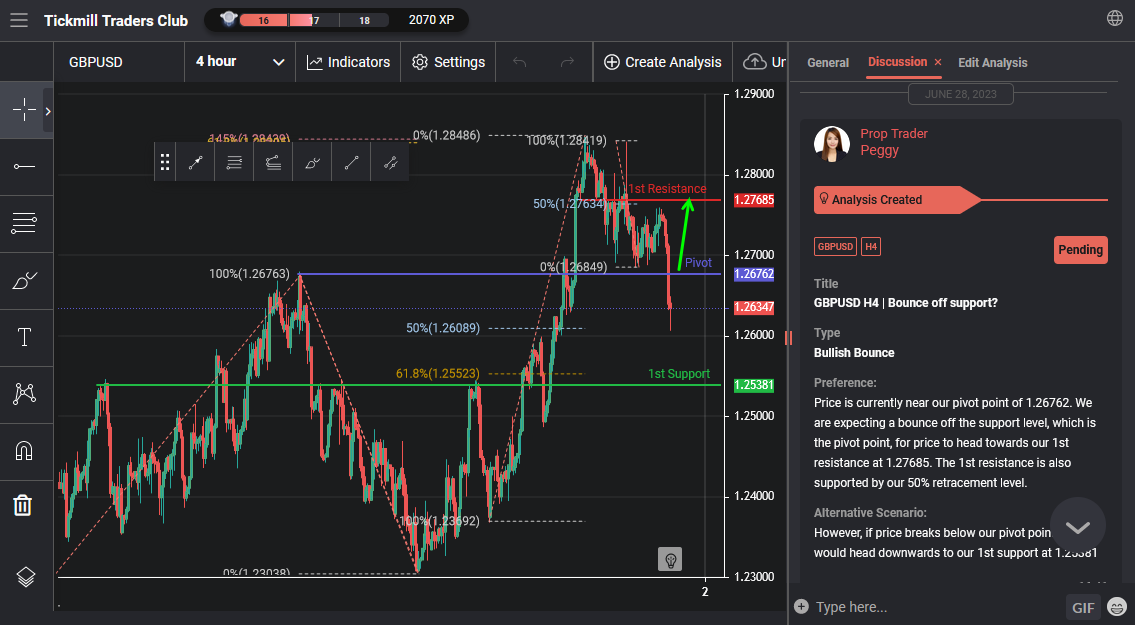
Task: Open the hamburger main menu
Action: pos(19,20)
